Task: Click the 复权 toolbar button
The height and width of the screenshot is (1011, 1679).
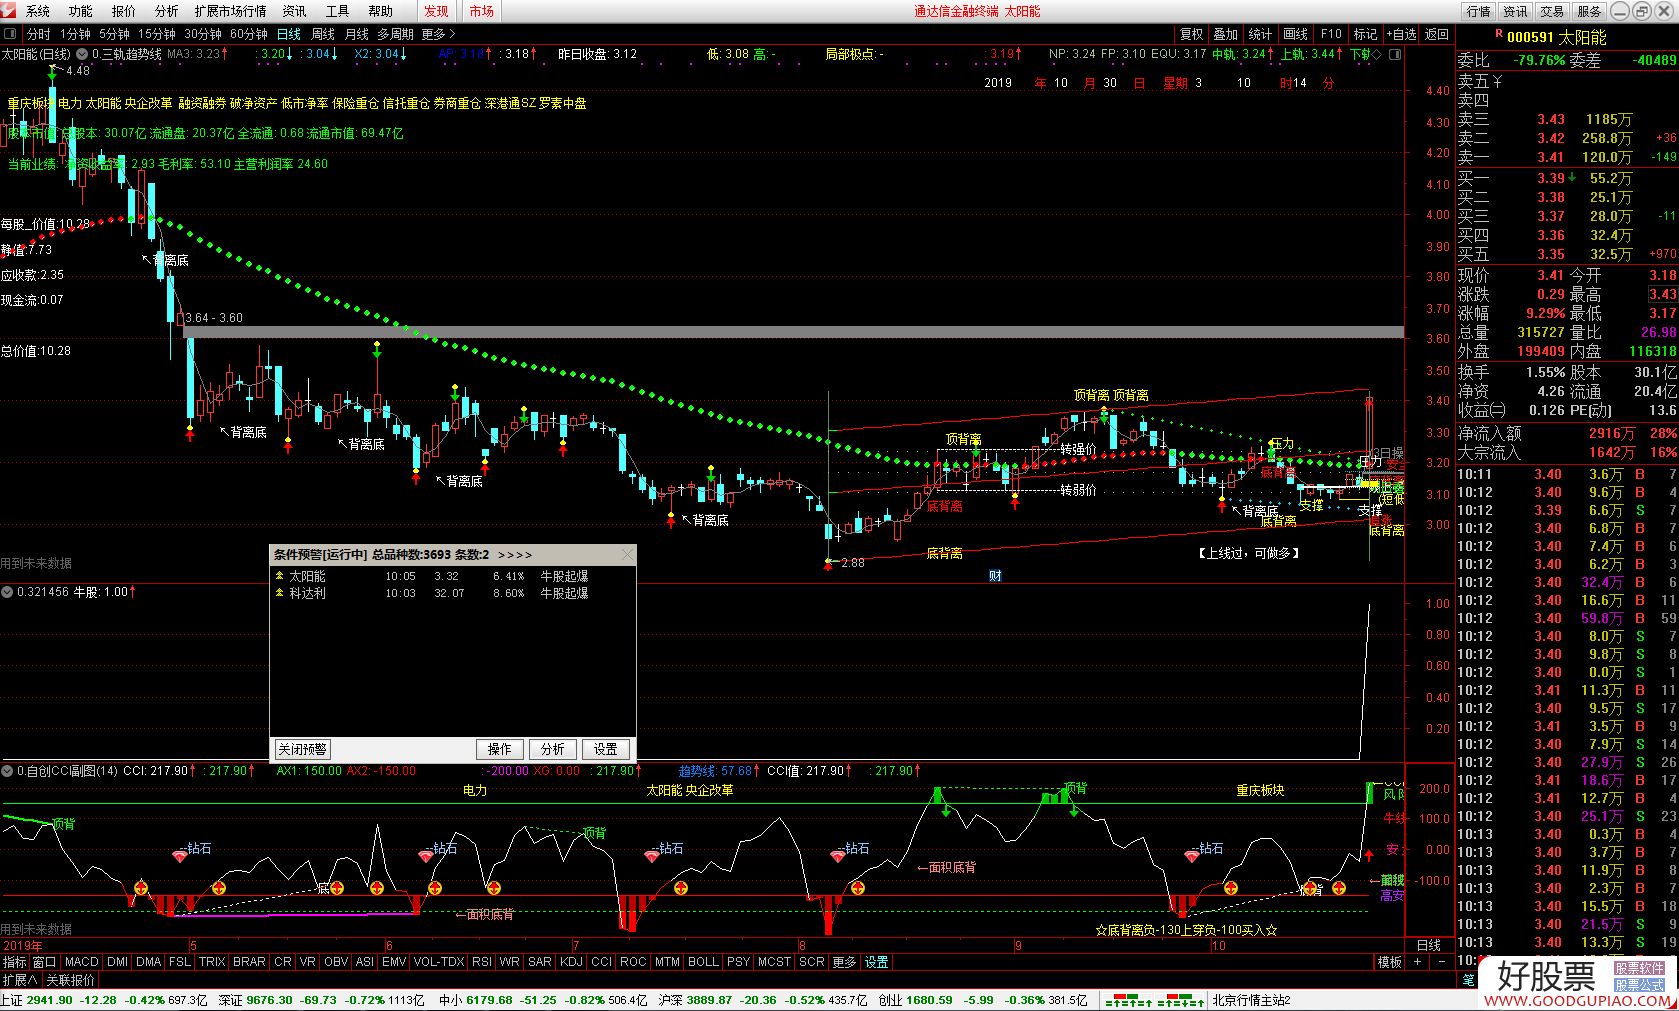Action: 1191,34
